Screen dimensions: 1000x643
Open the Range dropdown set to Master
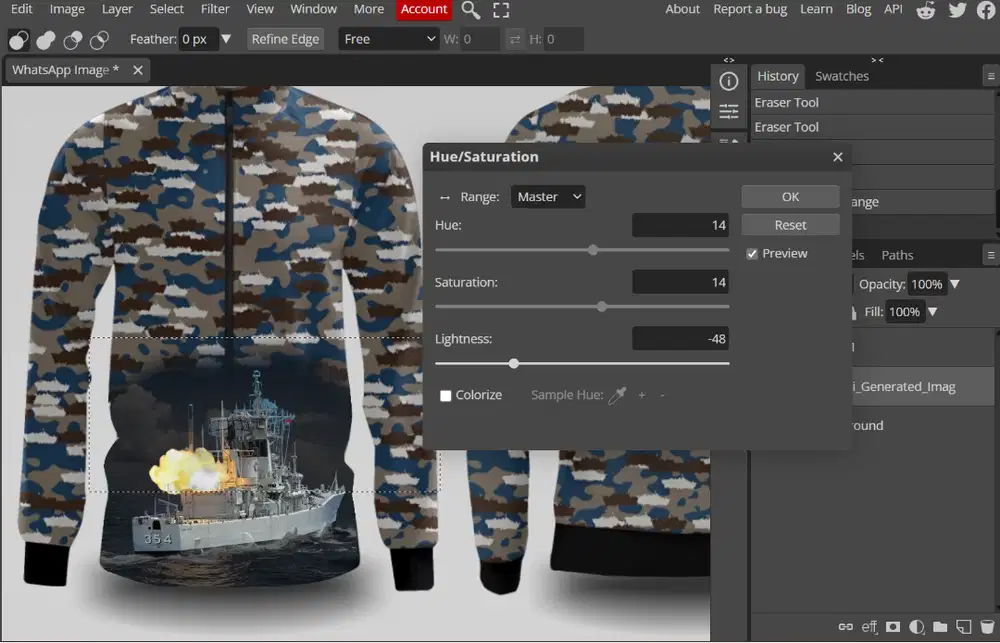(x=547, y=196)
